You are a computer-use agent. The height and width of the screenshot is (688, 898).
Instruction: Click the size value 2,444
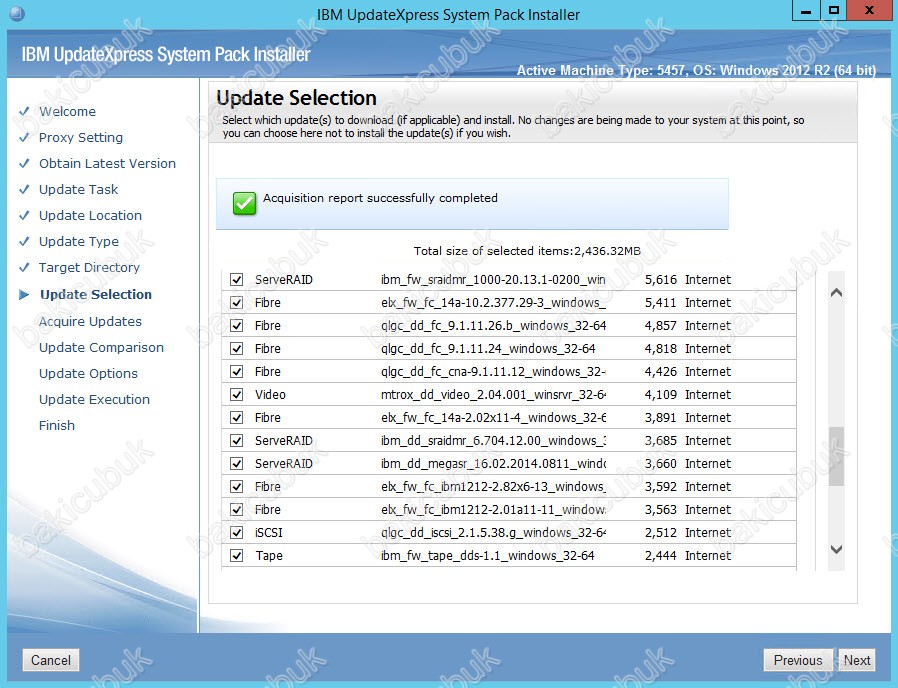point(660,556)
